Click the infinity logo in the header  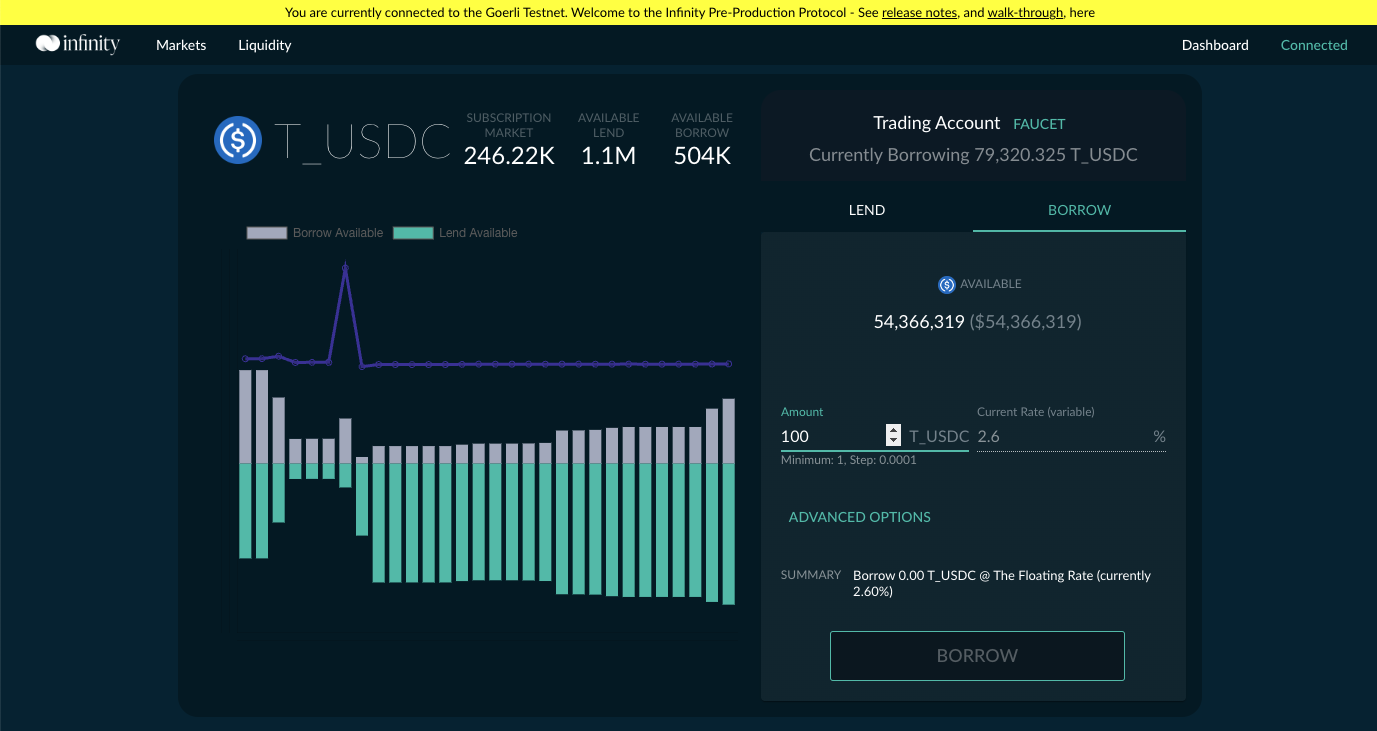78,44
